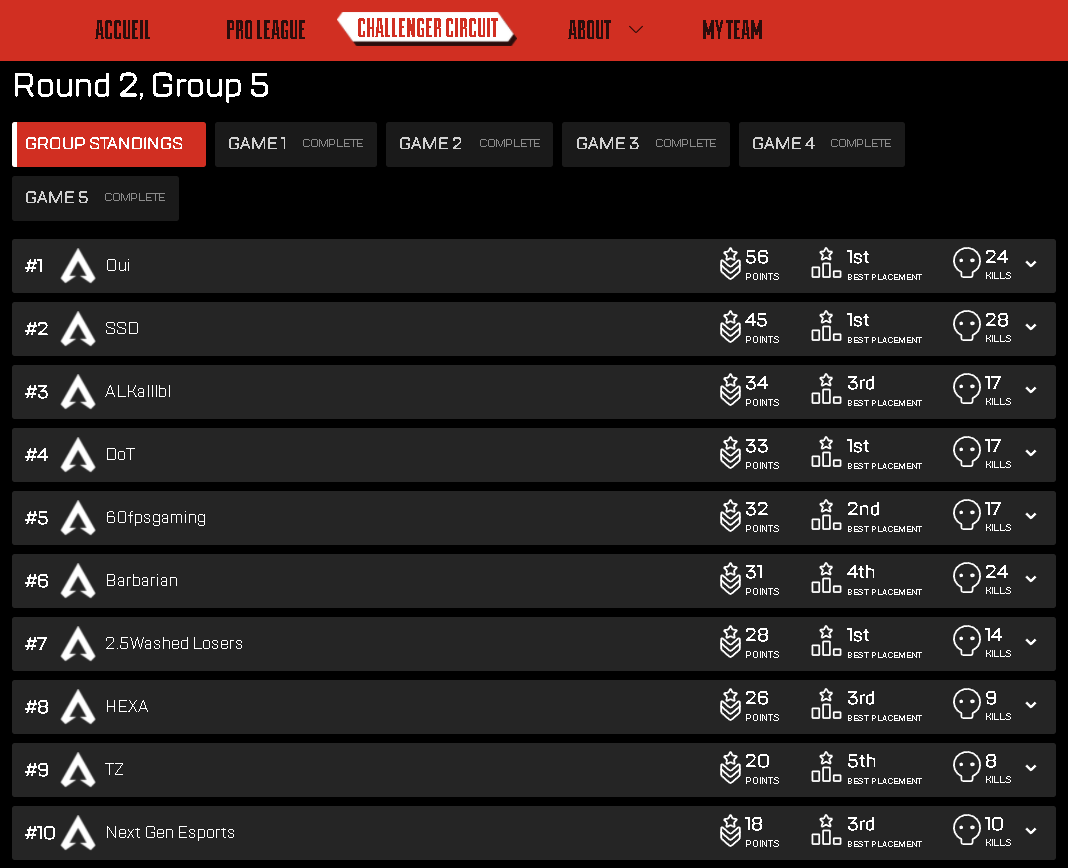Switch to the Game 3 tab
This screenshot has width=1068, height=868.
tap(646, 144)
